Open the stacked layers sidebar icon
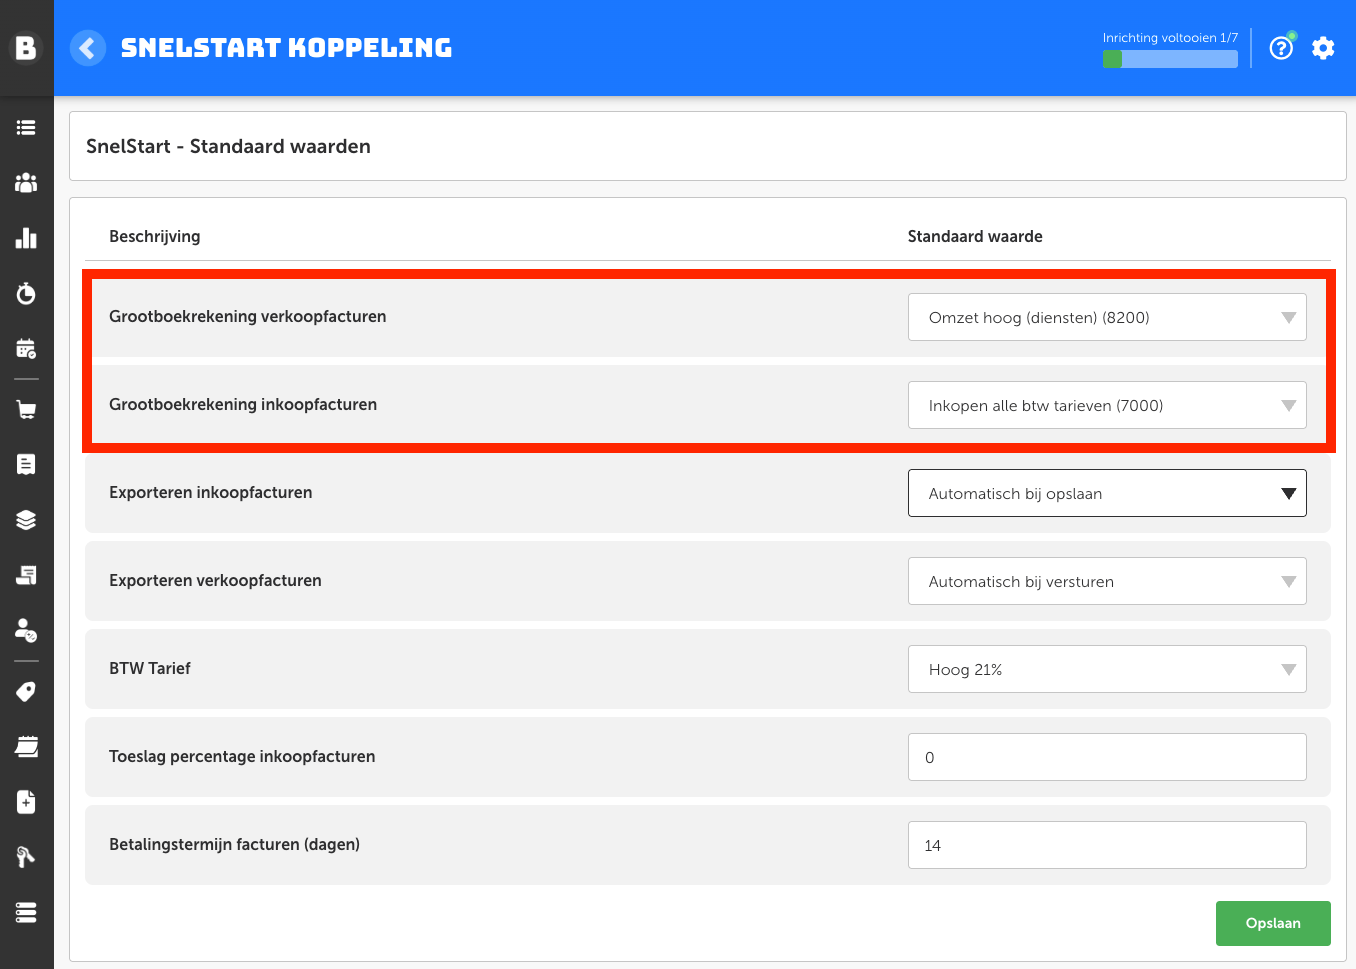Screen dimensions: 1356x969 tap(26, 520)
